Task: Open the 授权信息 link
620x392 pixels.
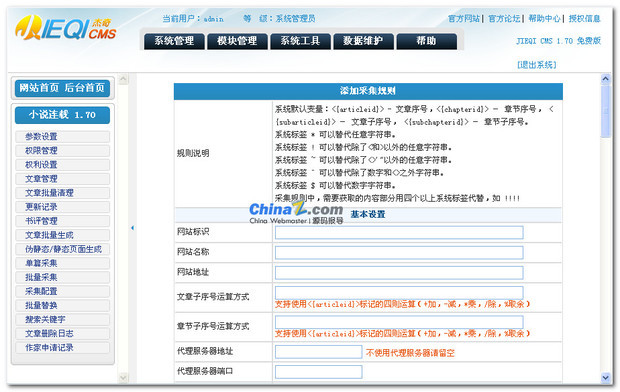Action: 584,19
